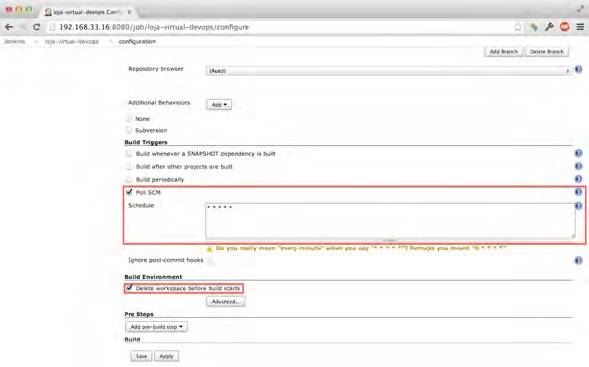The width and height of the screenshot is (589, 367).
Task: Click the wrench extension icon in the toolbar
Action: pyautogui.click(x=549, y=27)
